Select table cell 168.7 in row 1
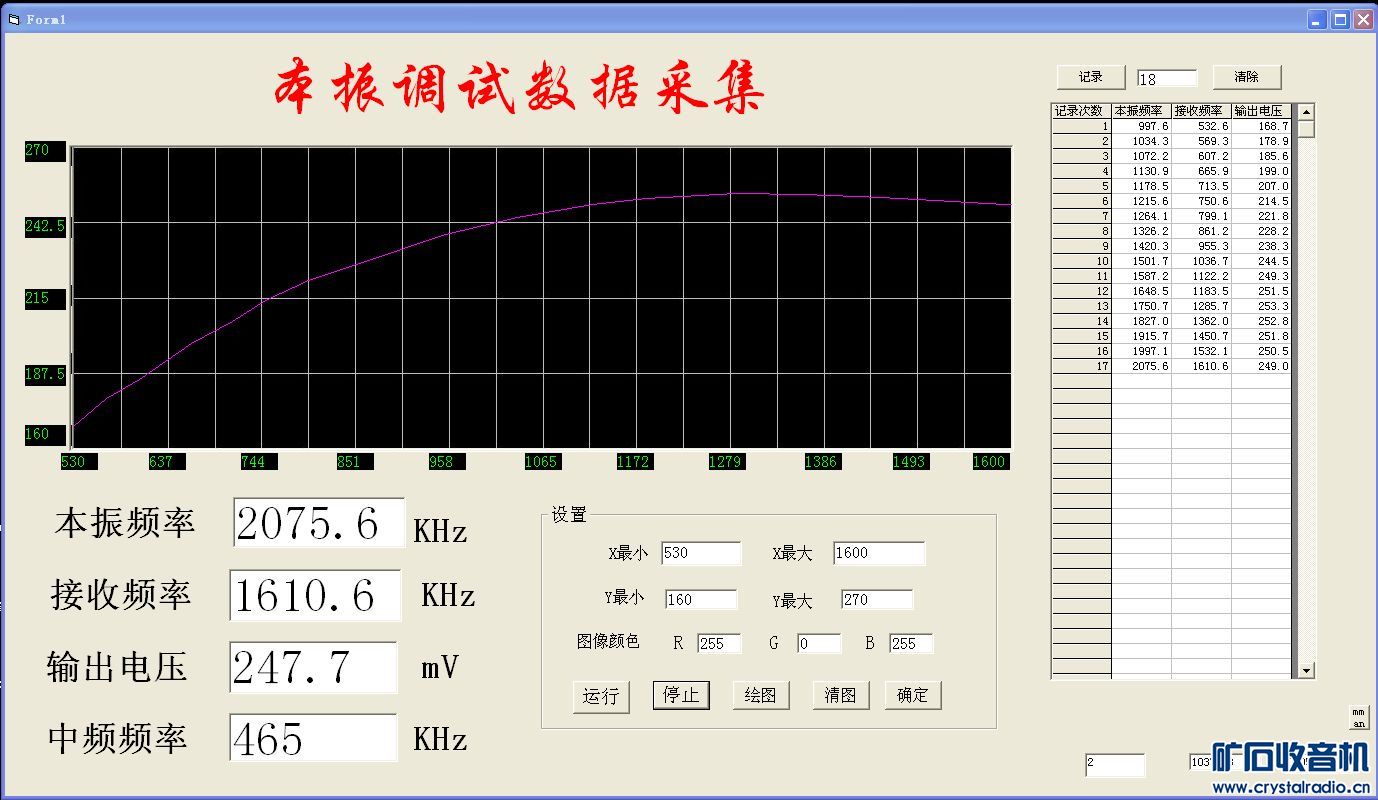This screenshot has height=800, width=1378. coord(1261,127)
